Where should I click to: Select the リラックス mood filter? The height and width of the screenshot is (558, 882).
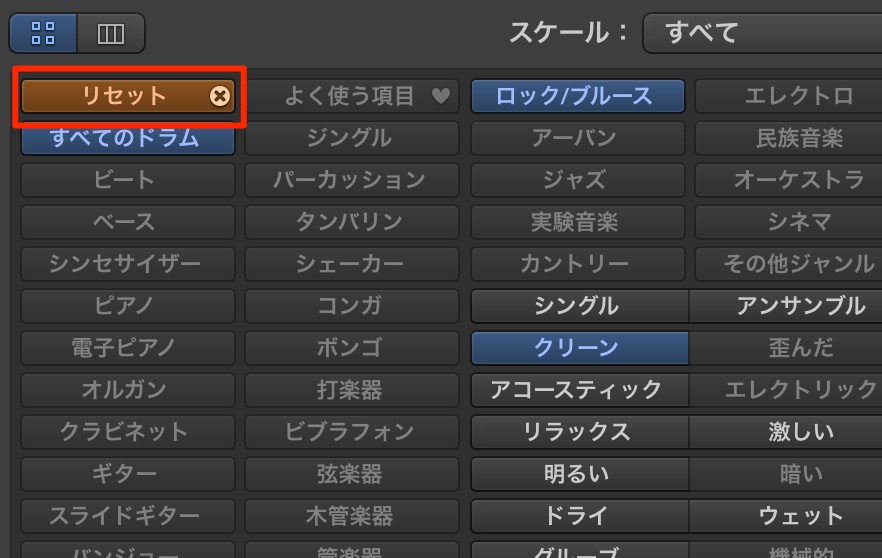pyautogui.click(x=579, y=432)
